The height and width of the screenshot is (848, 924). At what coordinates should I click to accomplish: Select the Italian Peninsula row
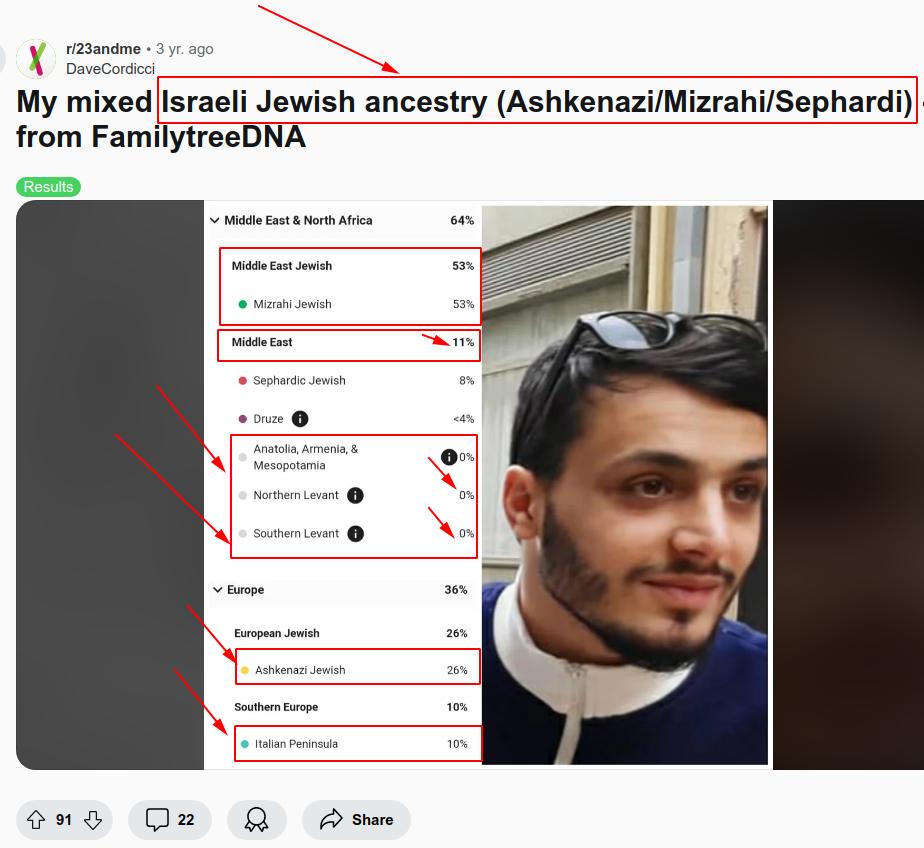358,744
